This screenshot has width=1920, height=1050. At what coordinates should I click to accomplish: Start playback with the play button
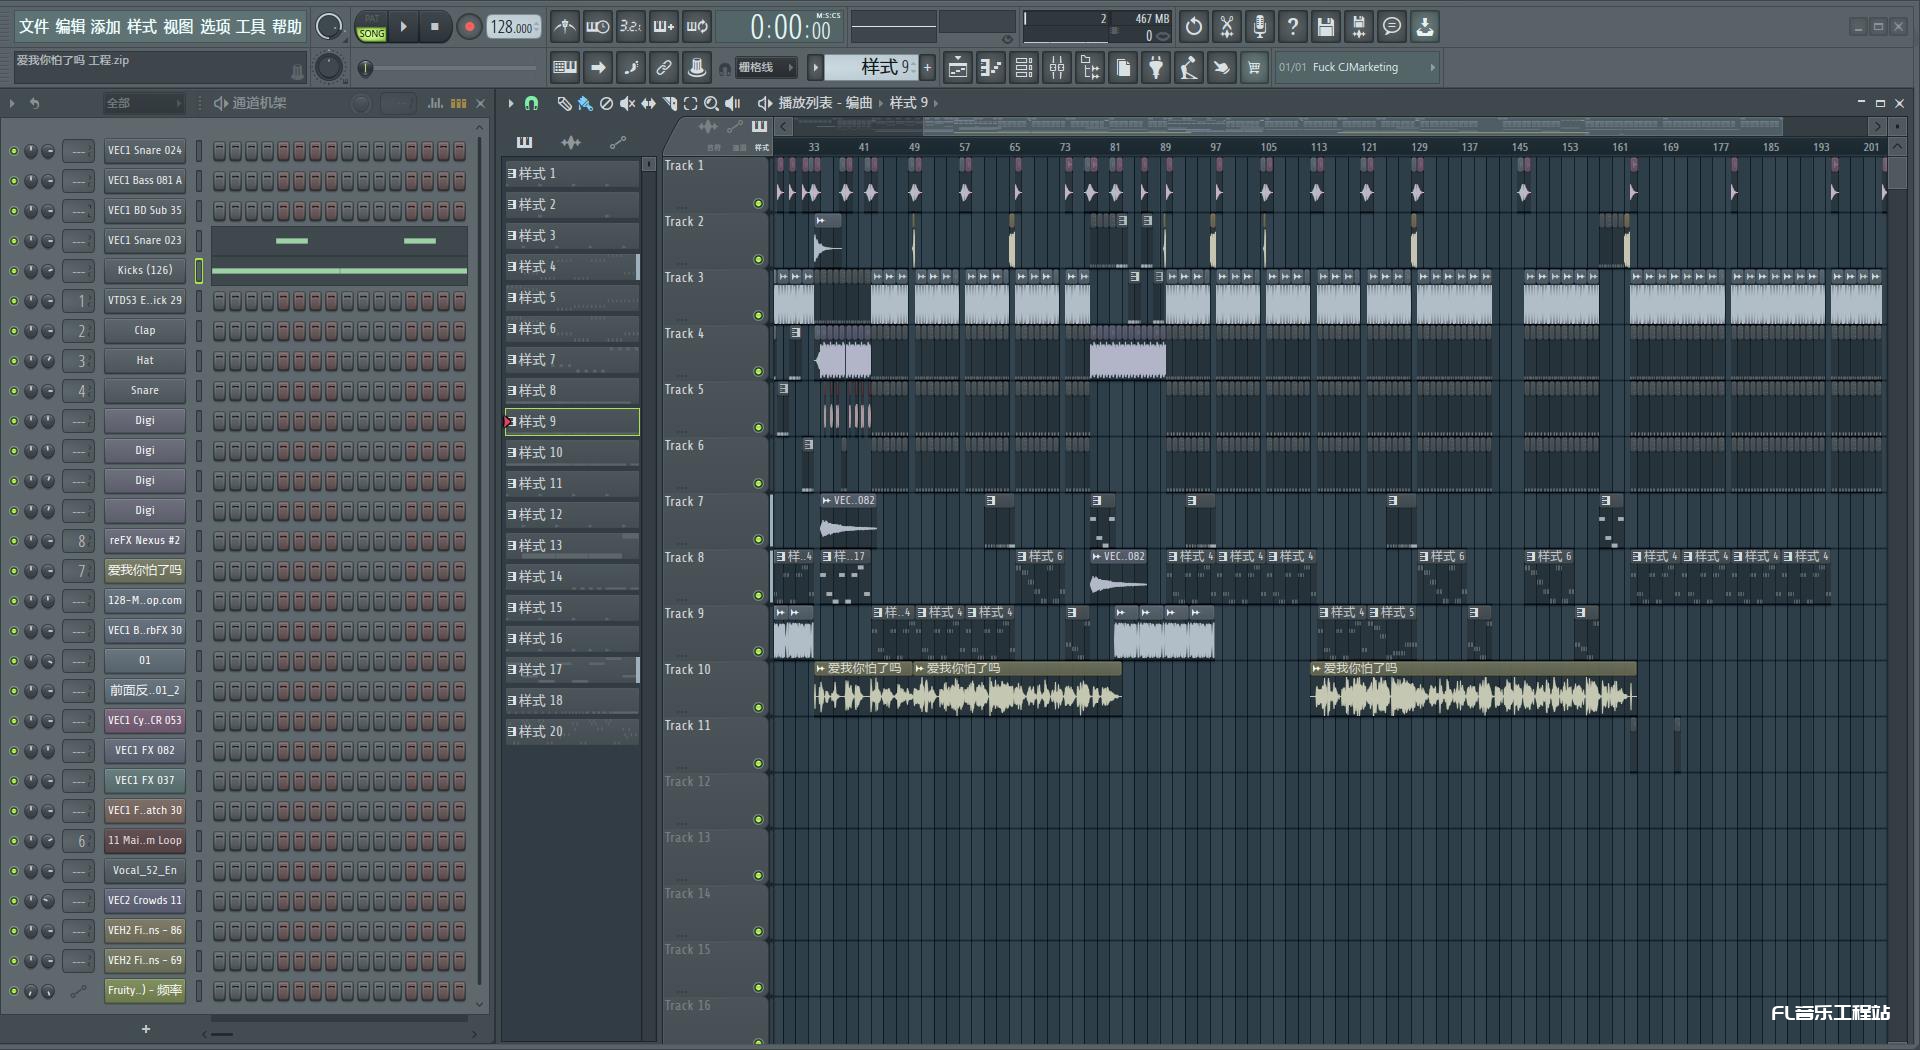[x=404, y=27]
